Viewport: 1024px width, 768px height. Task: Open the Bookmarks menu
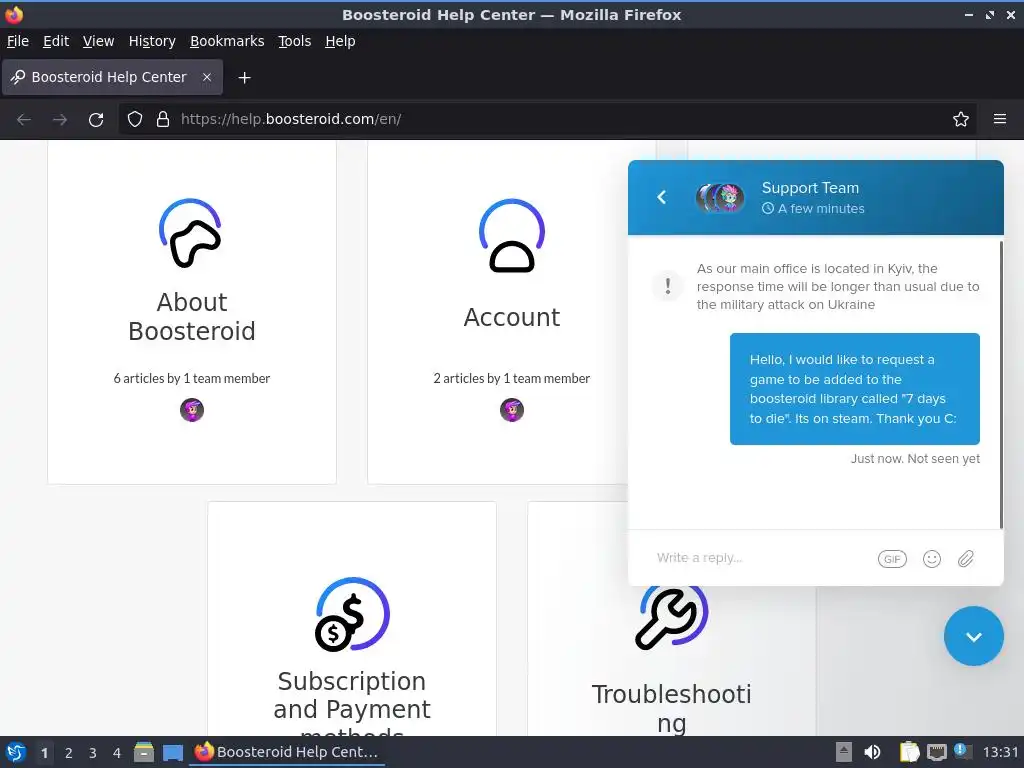[227, 41]
